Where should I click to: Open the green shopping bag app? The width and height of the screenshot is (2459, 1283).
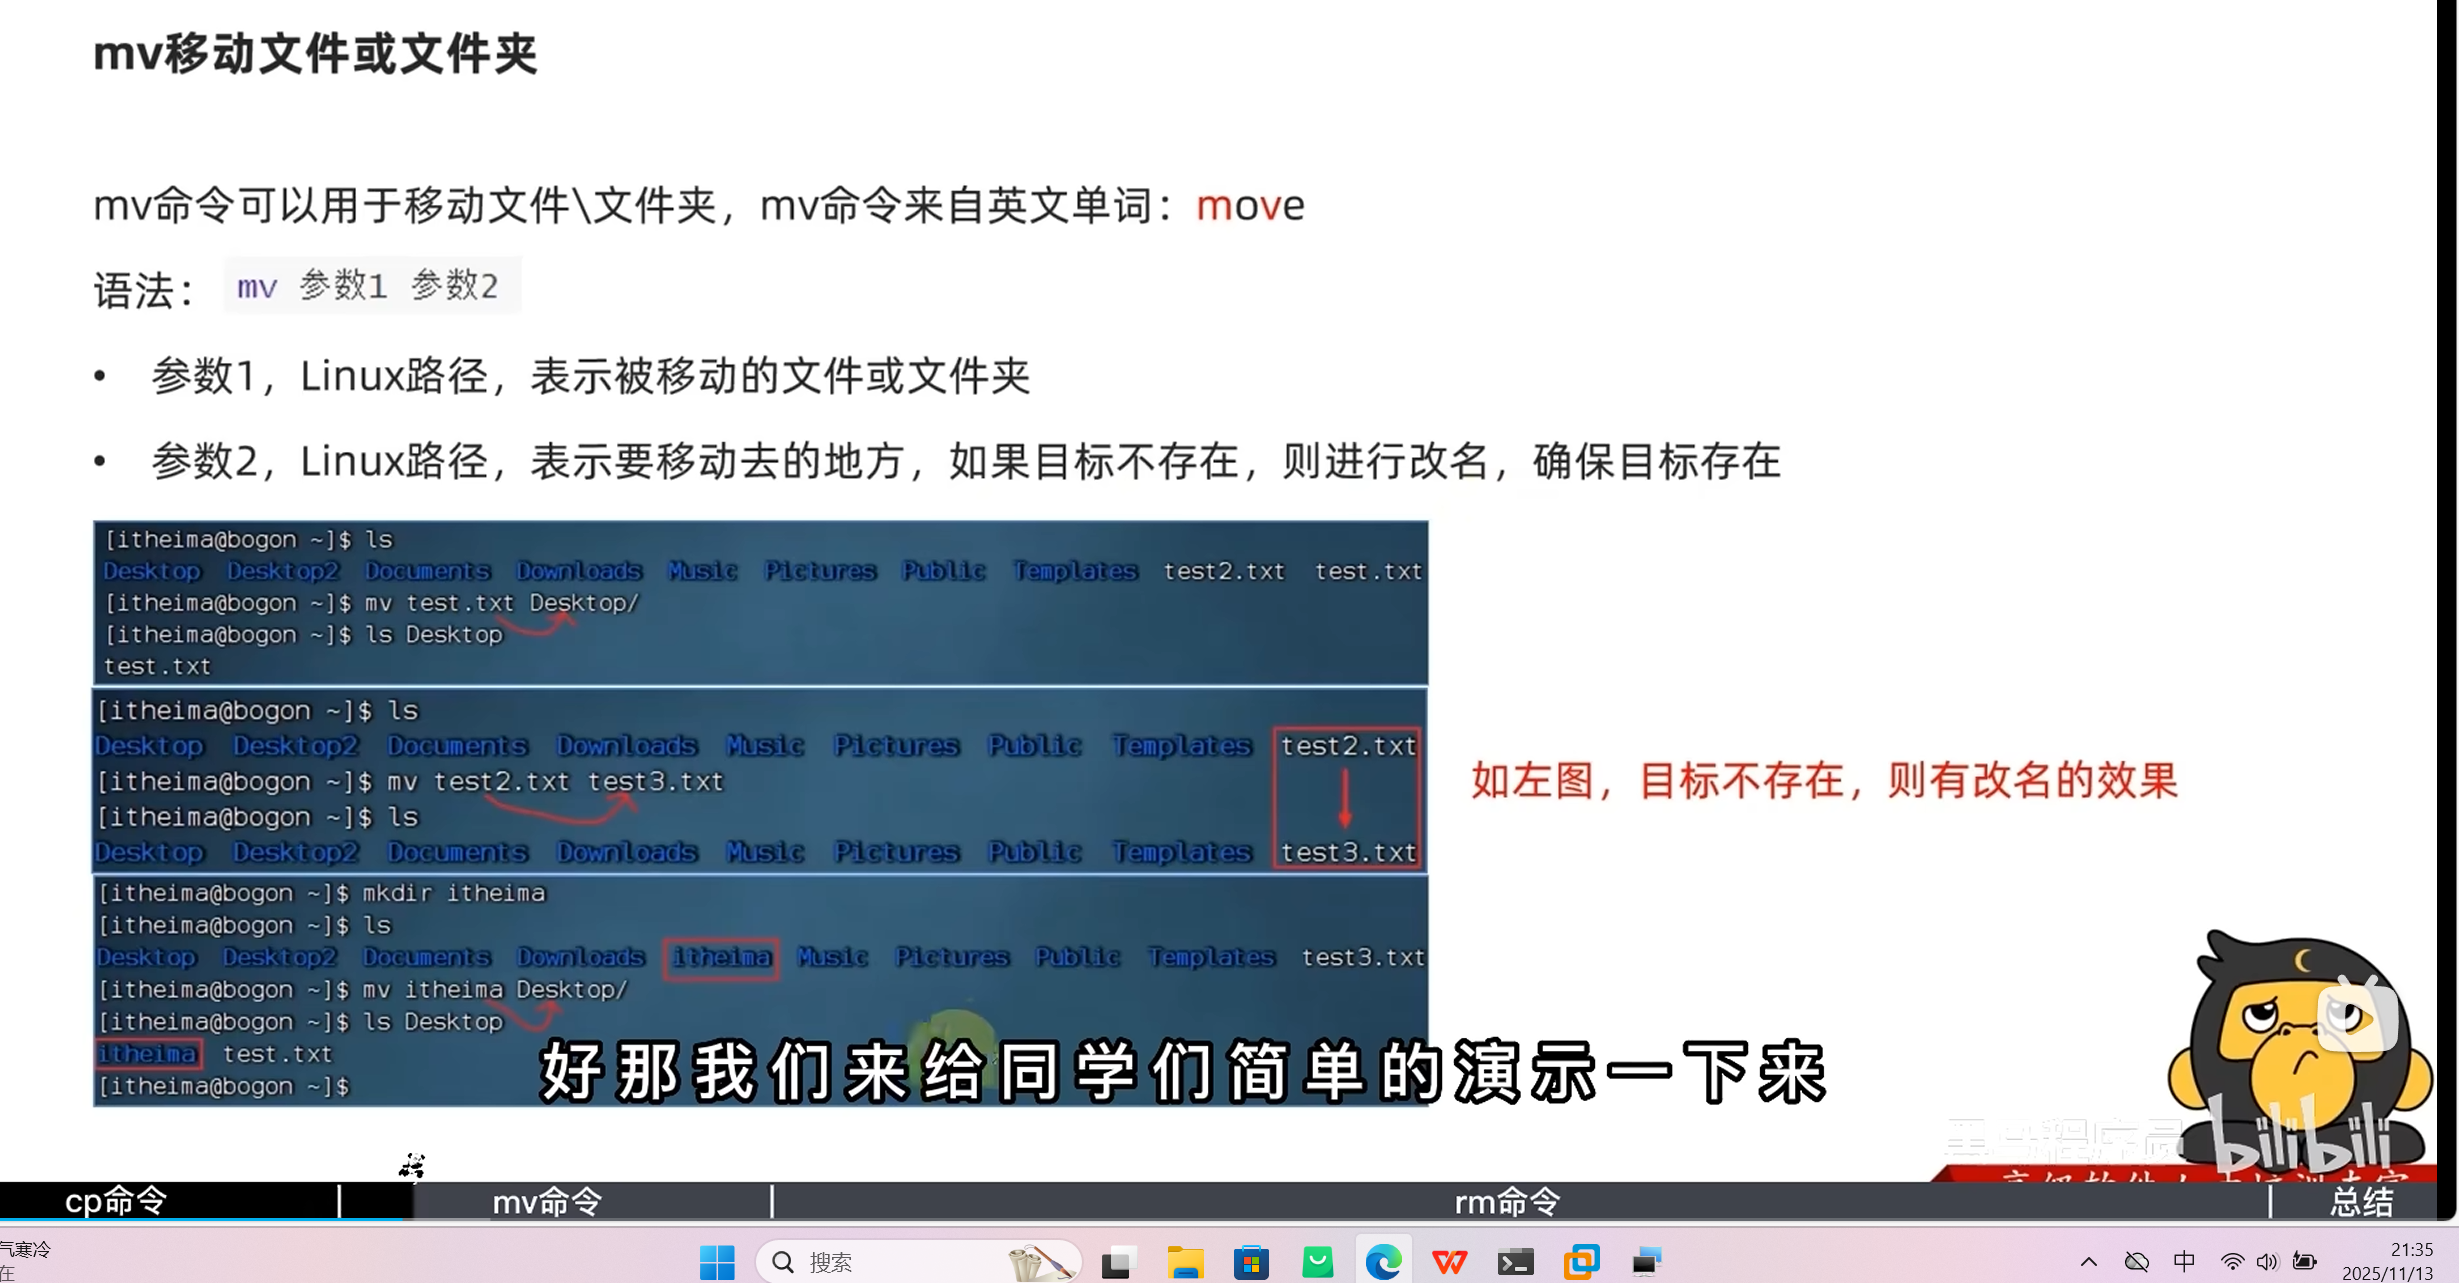pyautogui.click(x=1317, y=1262)
